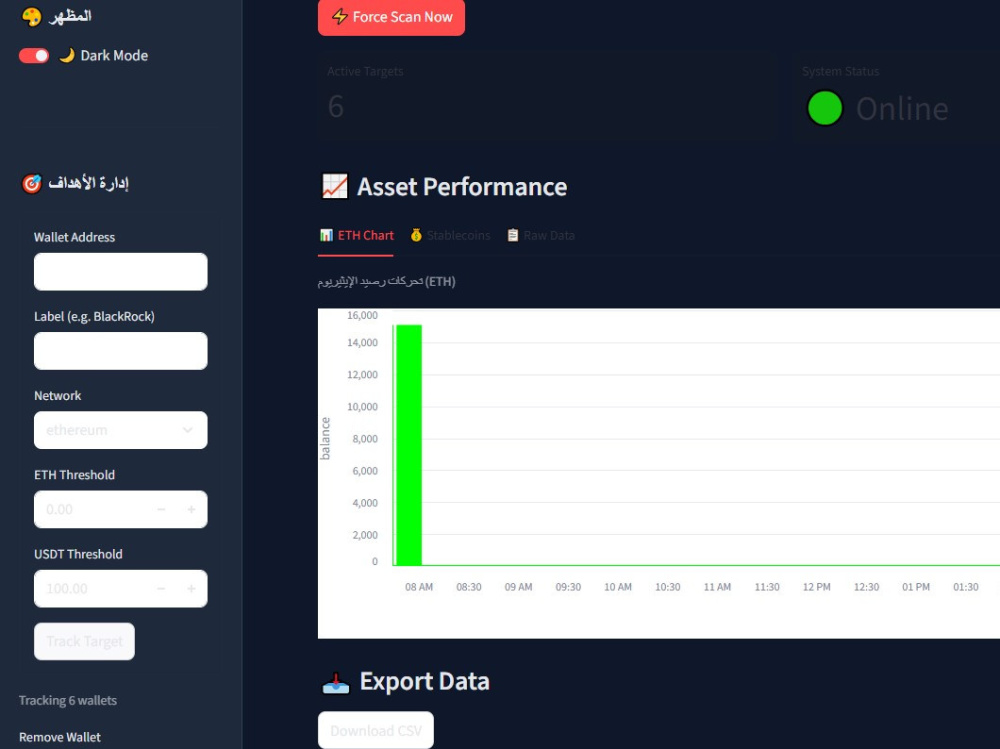This screenshot has height=749, width=1000.
Task: Focus the Wallet Address input field
Action: (x=121, y=272)
